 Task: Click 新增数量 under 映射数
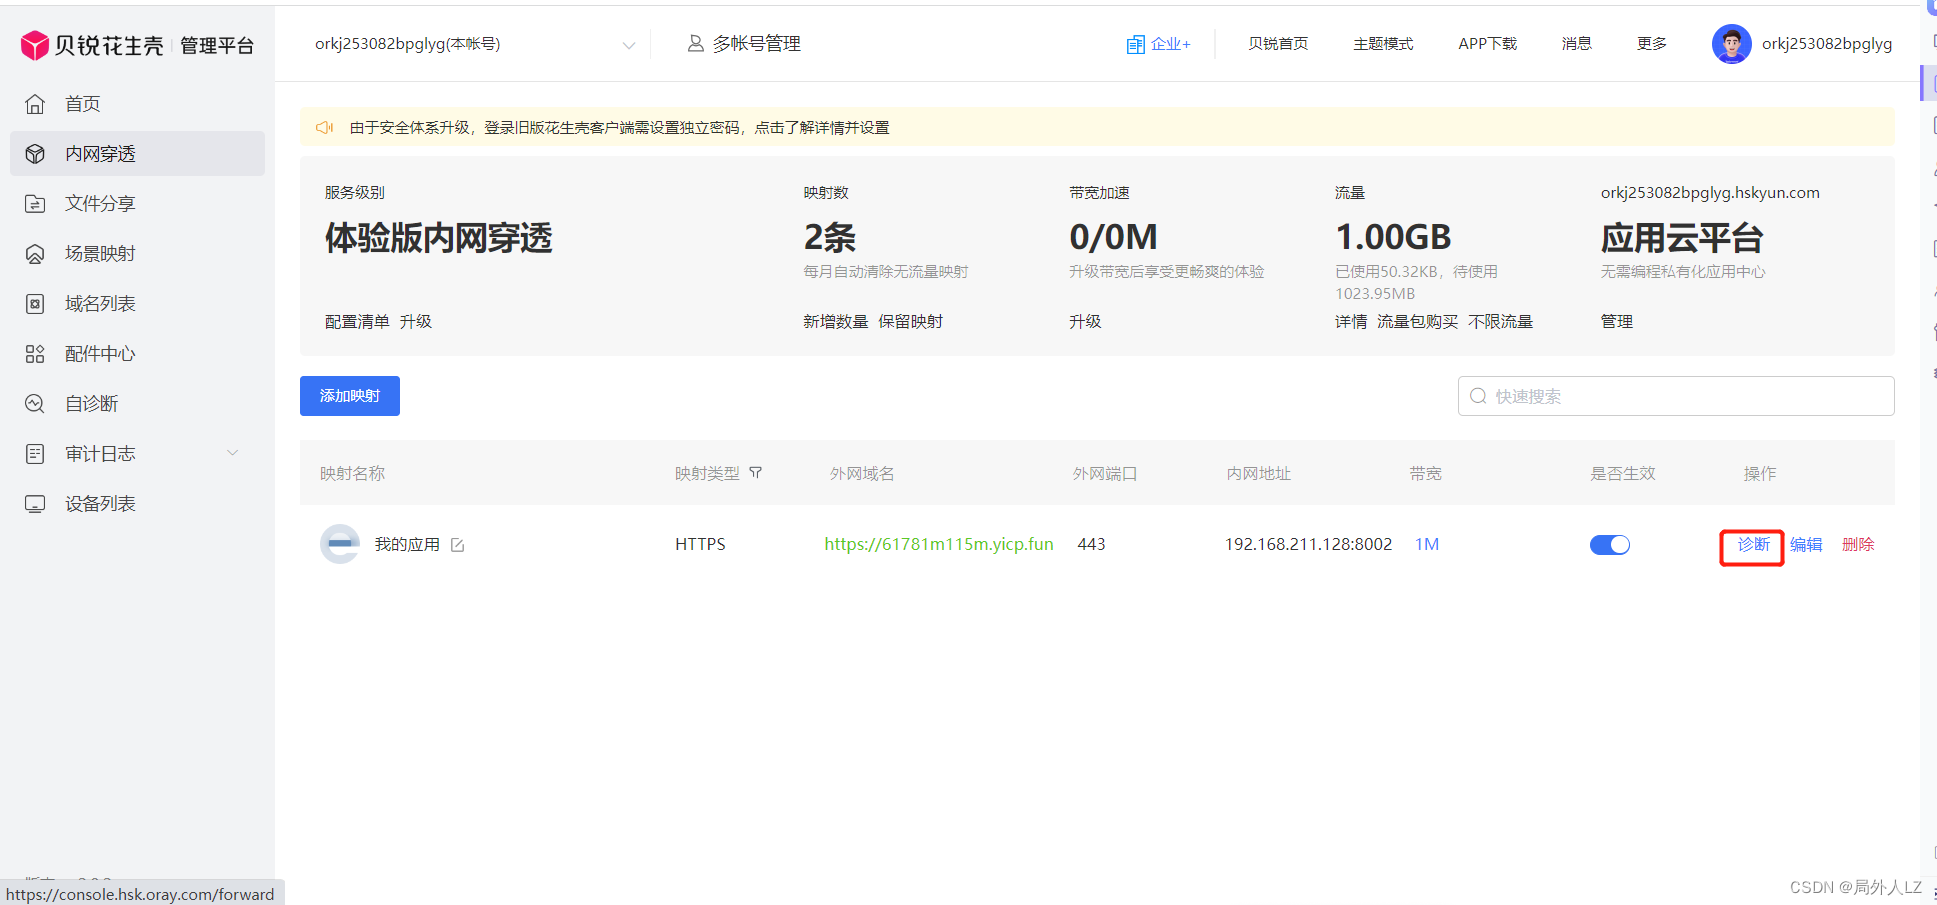tap(836, 322)
